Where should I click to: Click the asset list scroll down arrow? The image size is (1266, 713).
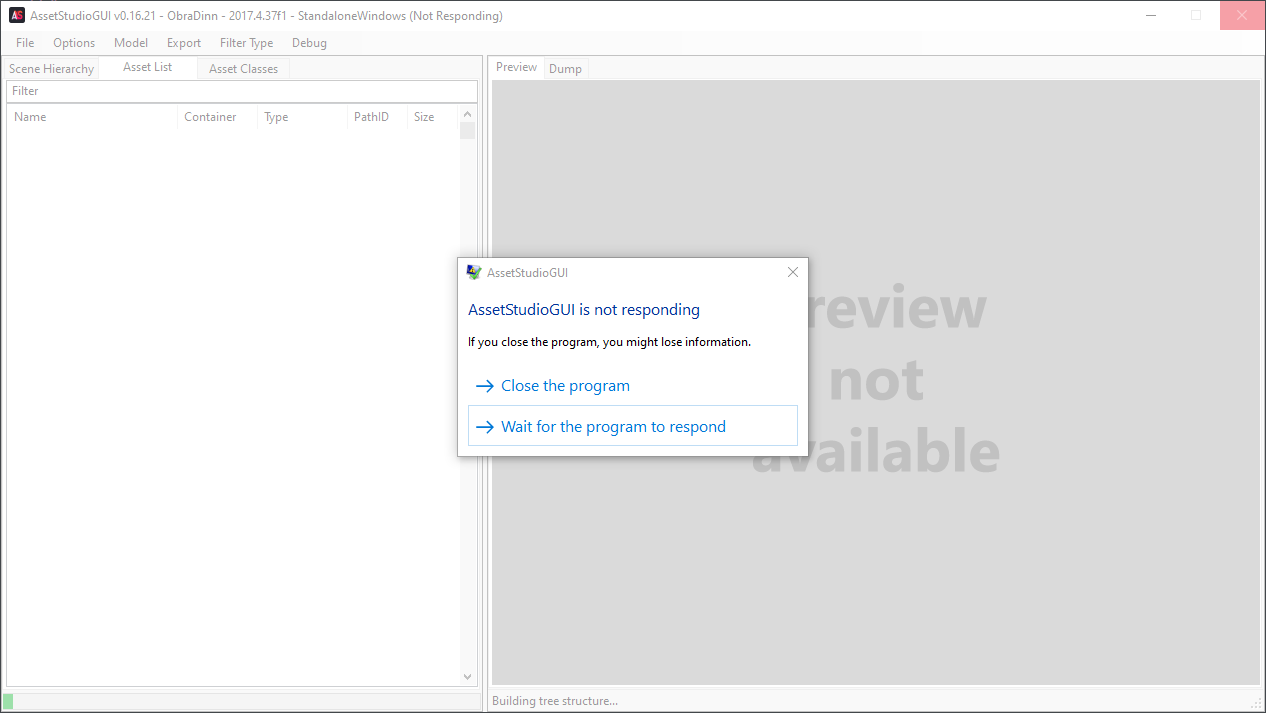coord(467,677)
